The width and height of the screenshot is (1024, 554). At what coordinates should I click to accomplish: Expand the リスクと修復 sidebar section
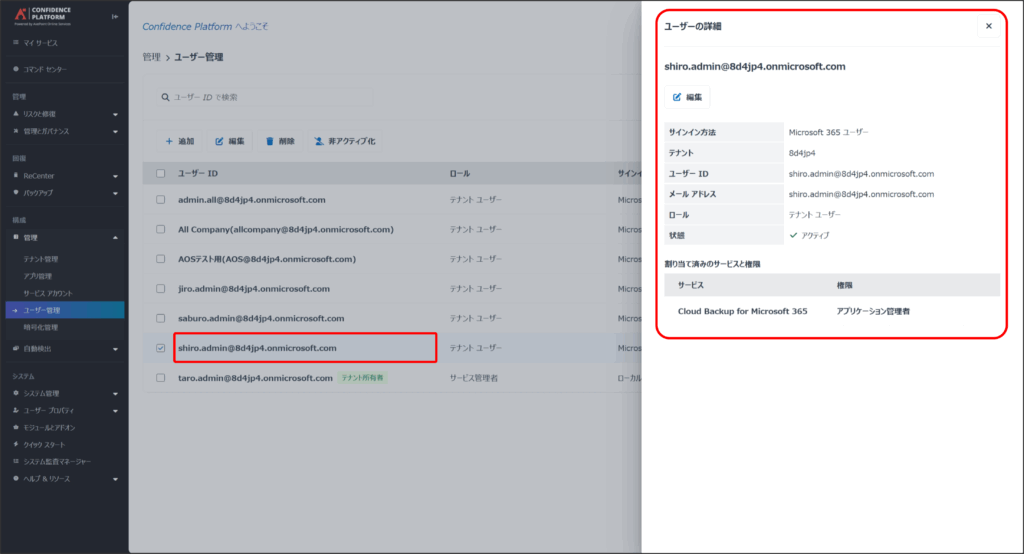(x=115, y=115)
